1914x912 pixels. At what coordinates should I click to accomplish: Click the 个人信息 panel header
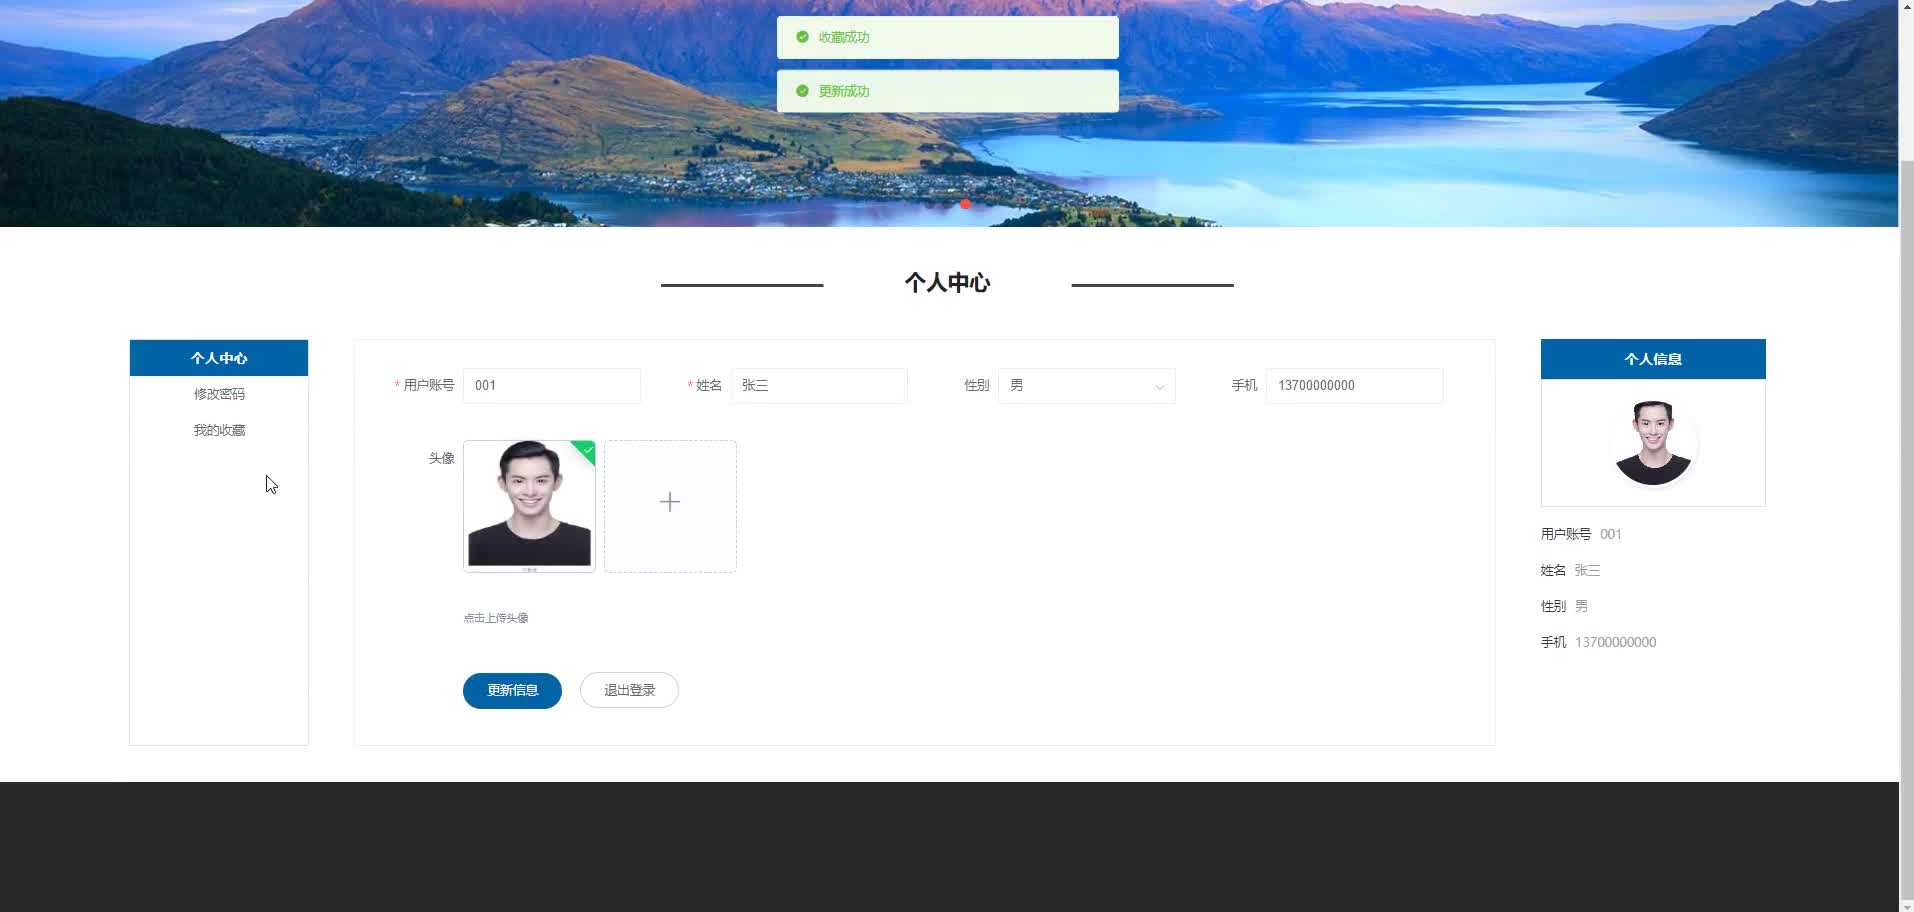[1653, 359]
